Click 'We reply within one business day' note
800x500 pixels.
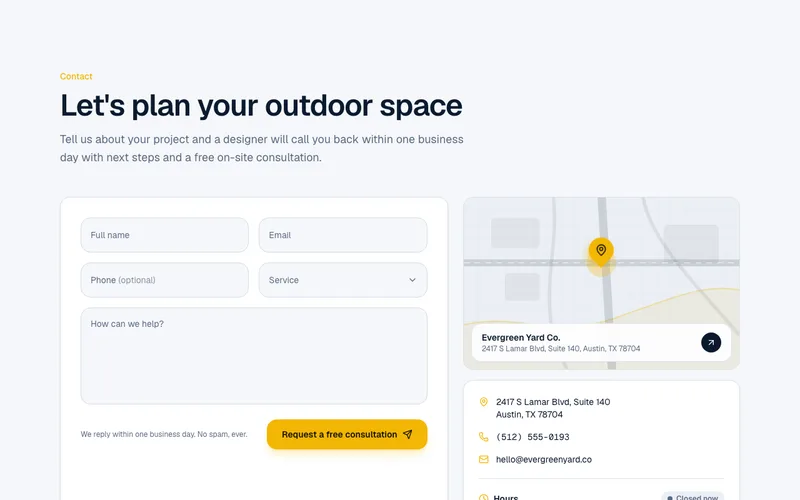click(x=164, y=434)
